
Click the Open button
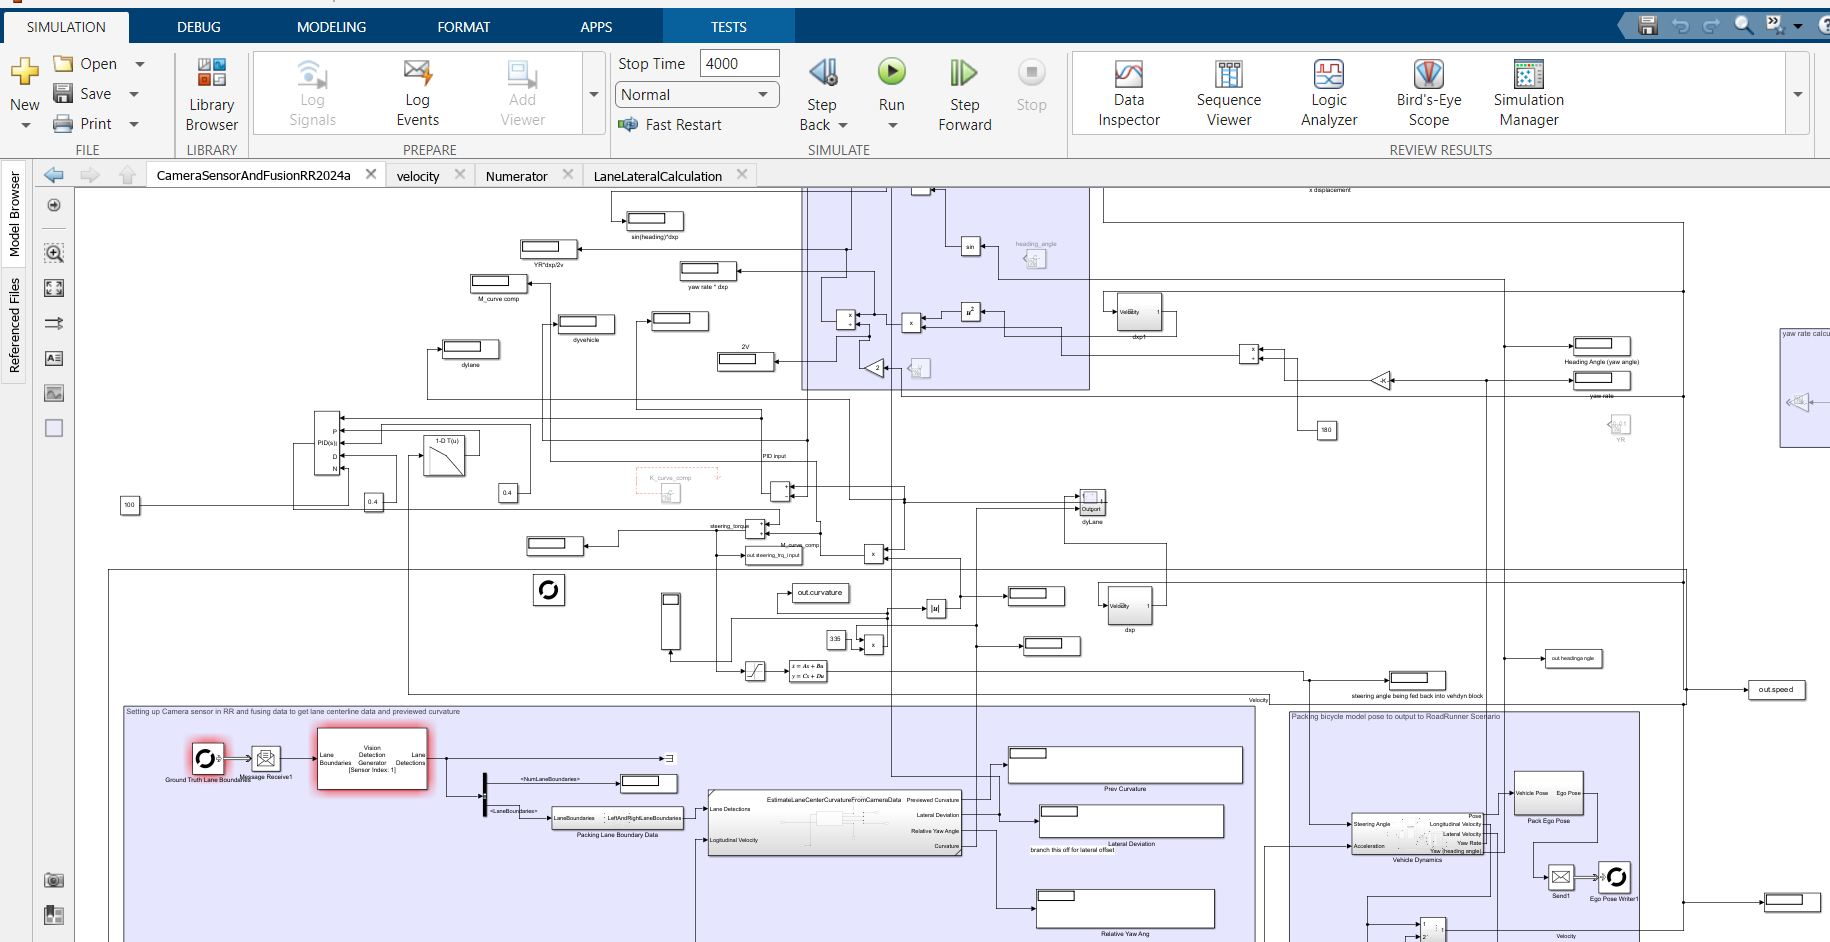[86, 64]
